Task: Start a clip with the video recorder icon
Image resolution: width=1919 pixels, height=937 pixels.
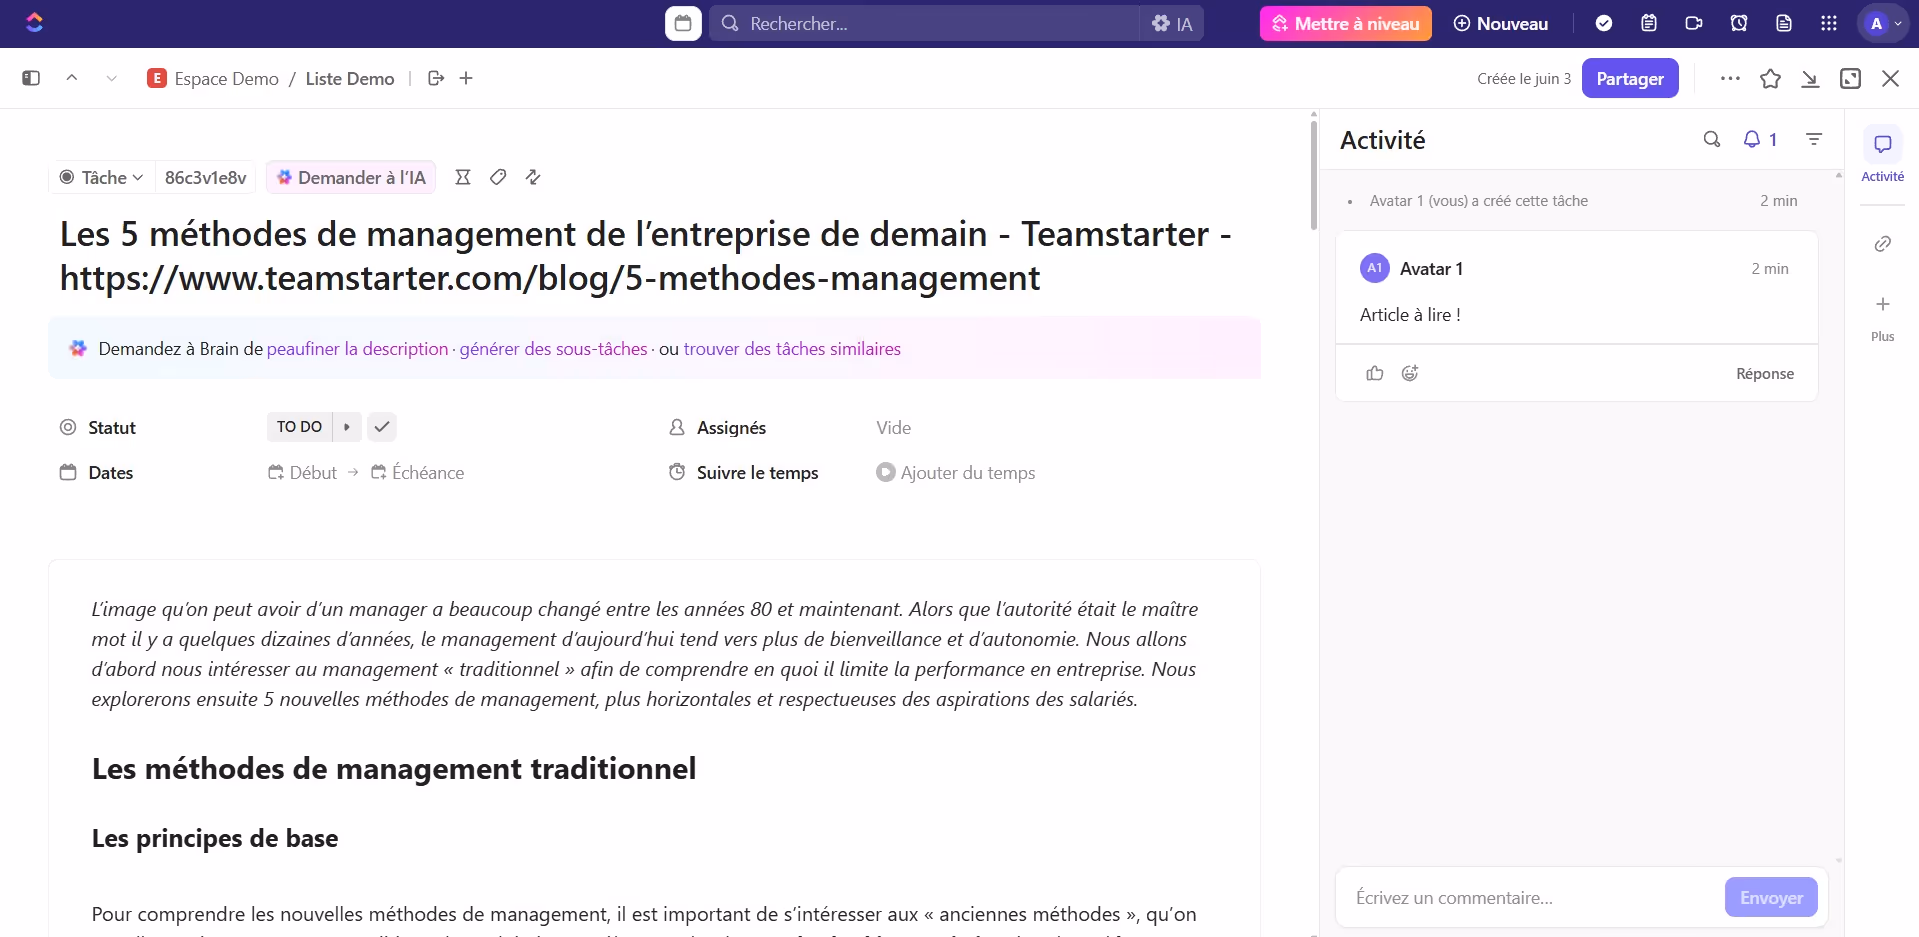Action: coord(1693,23)
